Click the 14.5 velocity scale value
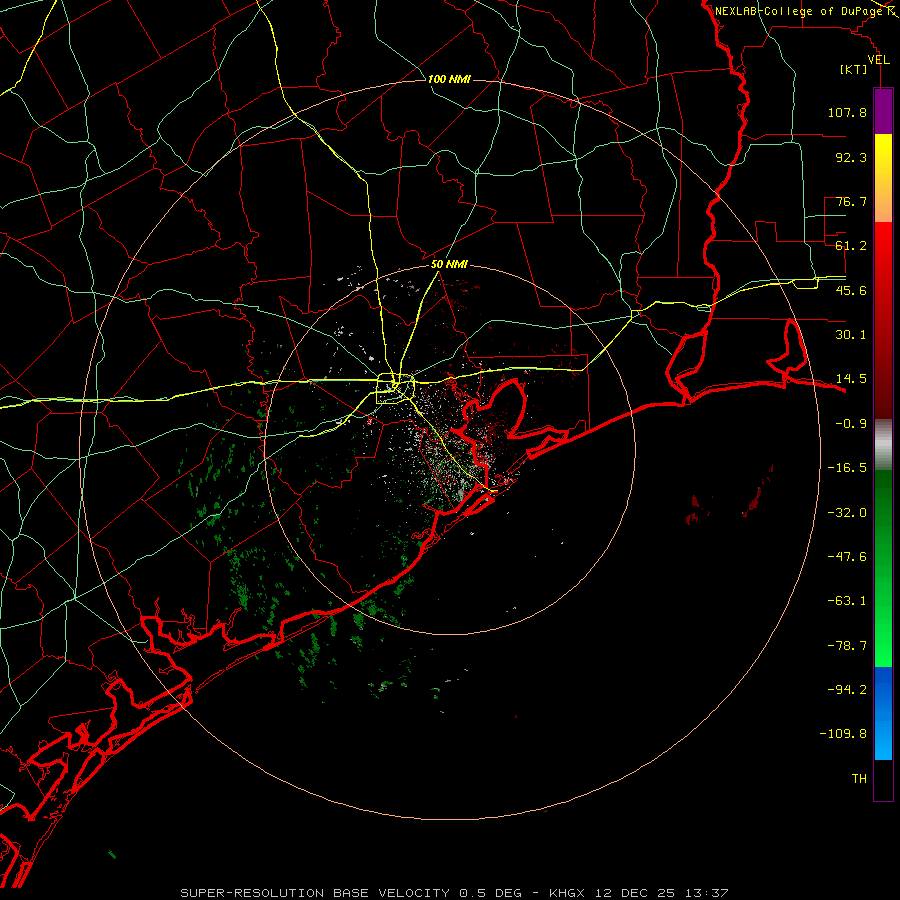This screenshot has height=900, width=900. tap(851, 379)
